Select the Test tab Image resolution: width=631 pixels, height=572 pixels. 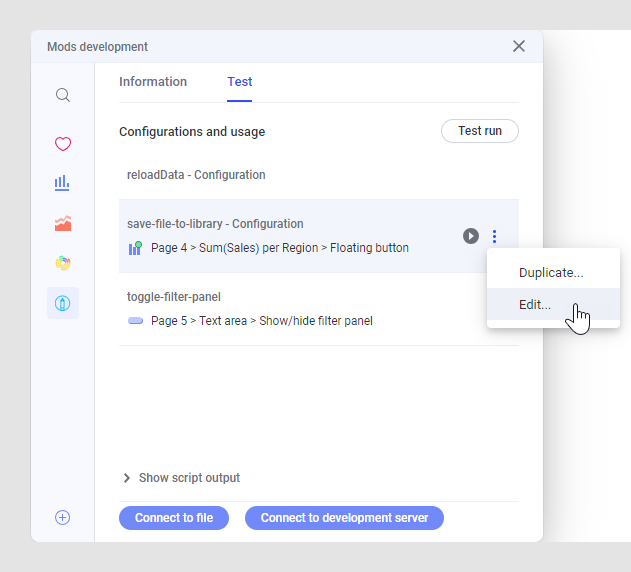(x=239, y=82)
